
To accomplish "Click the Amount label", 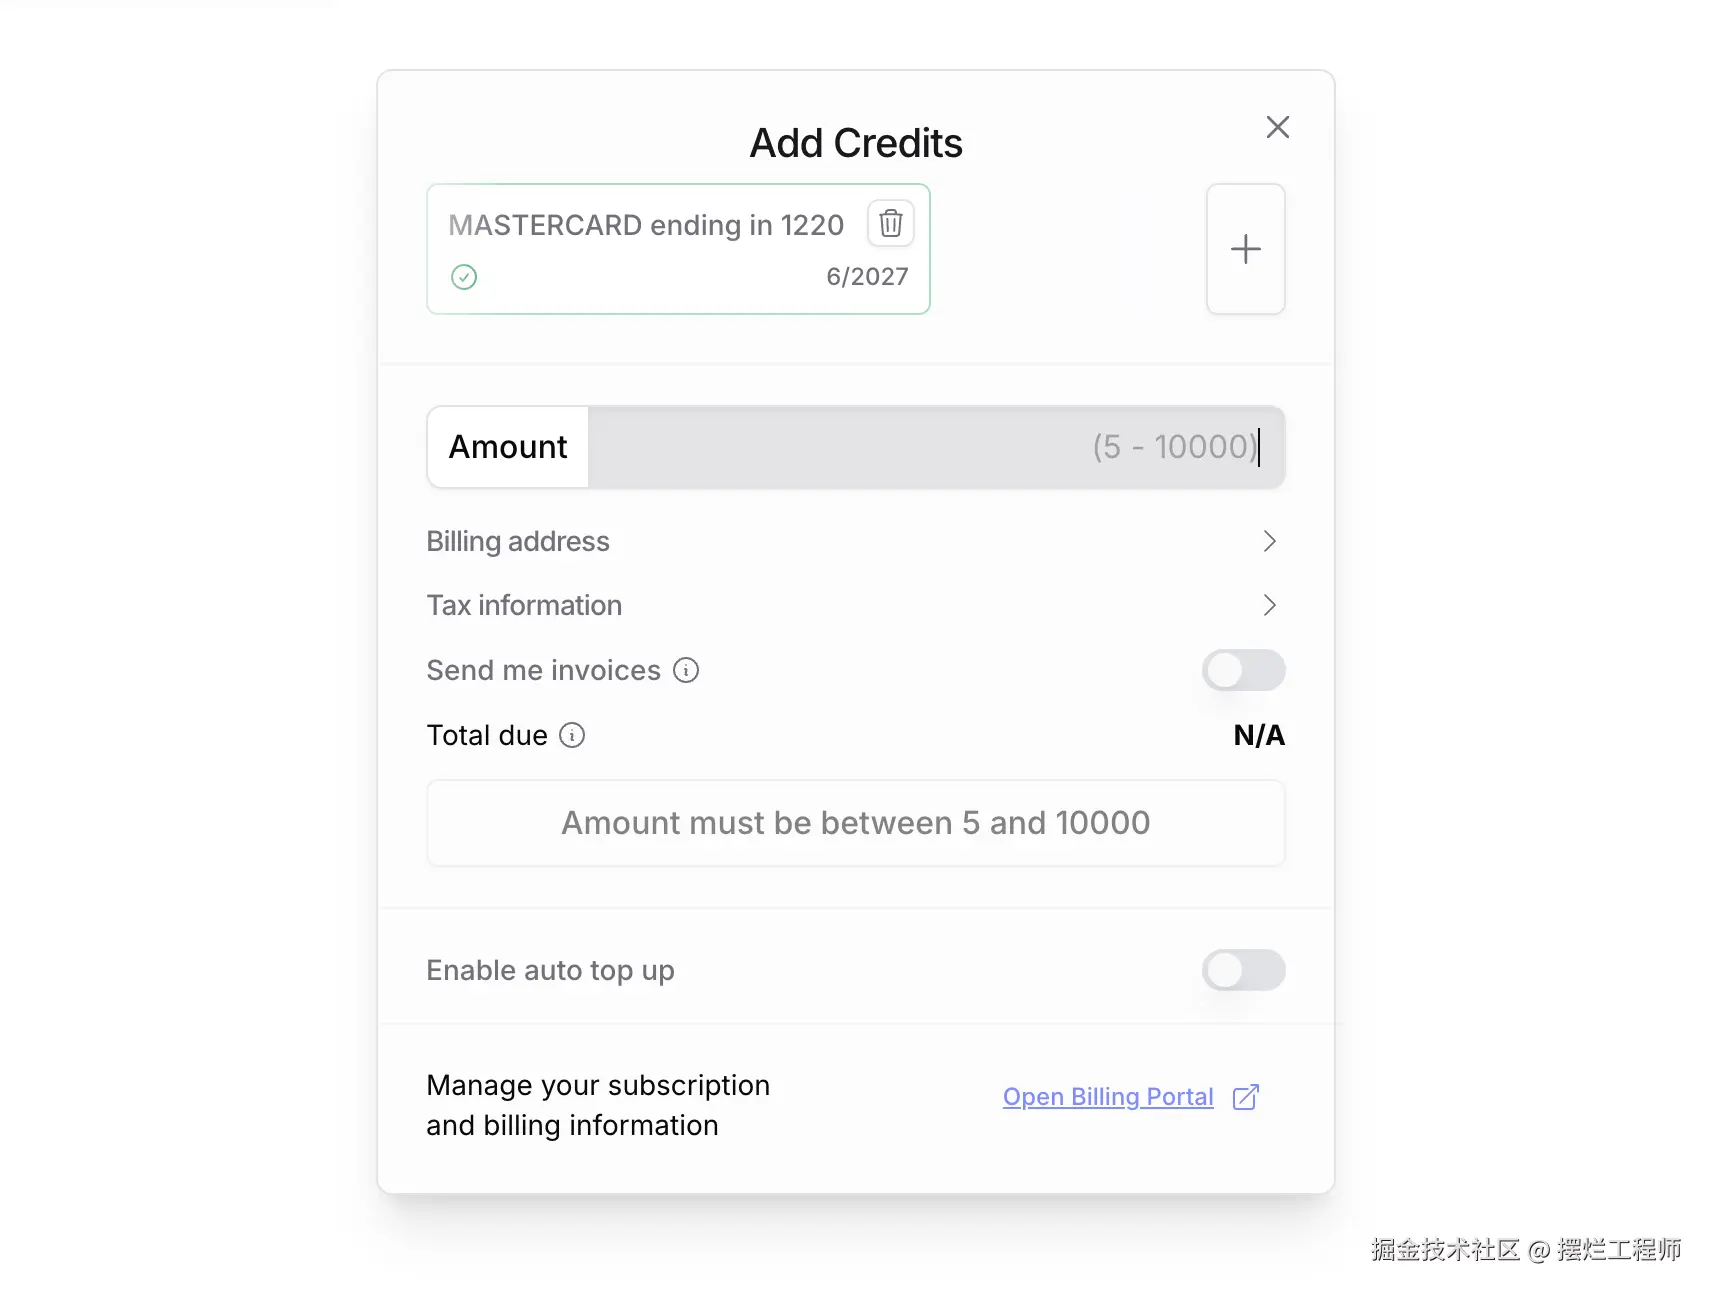I will tap(508, 447).
